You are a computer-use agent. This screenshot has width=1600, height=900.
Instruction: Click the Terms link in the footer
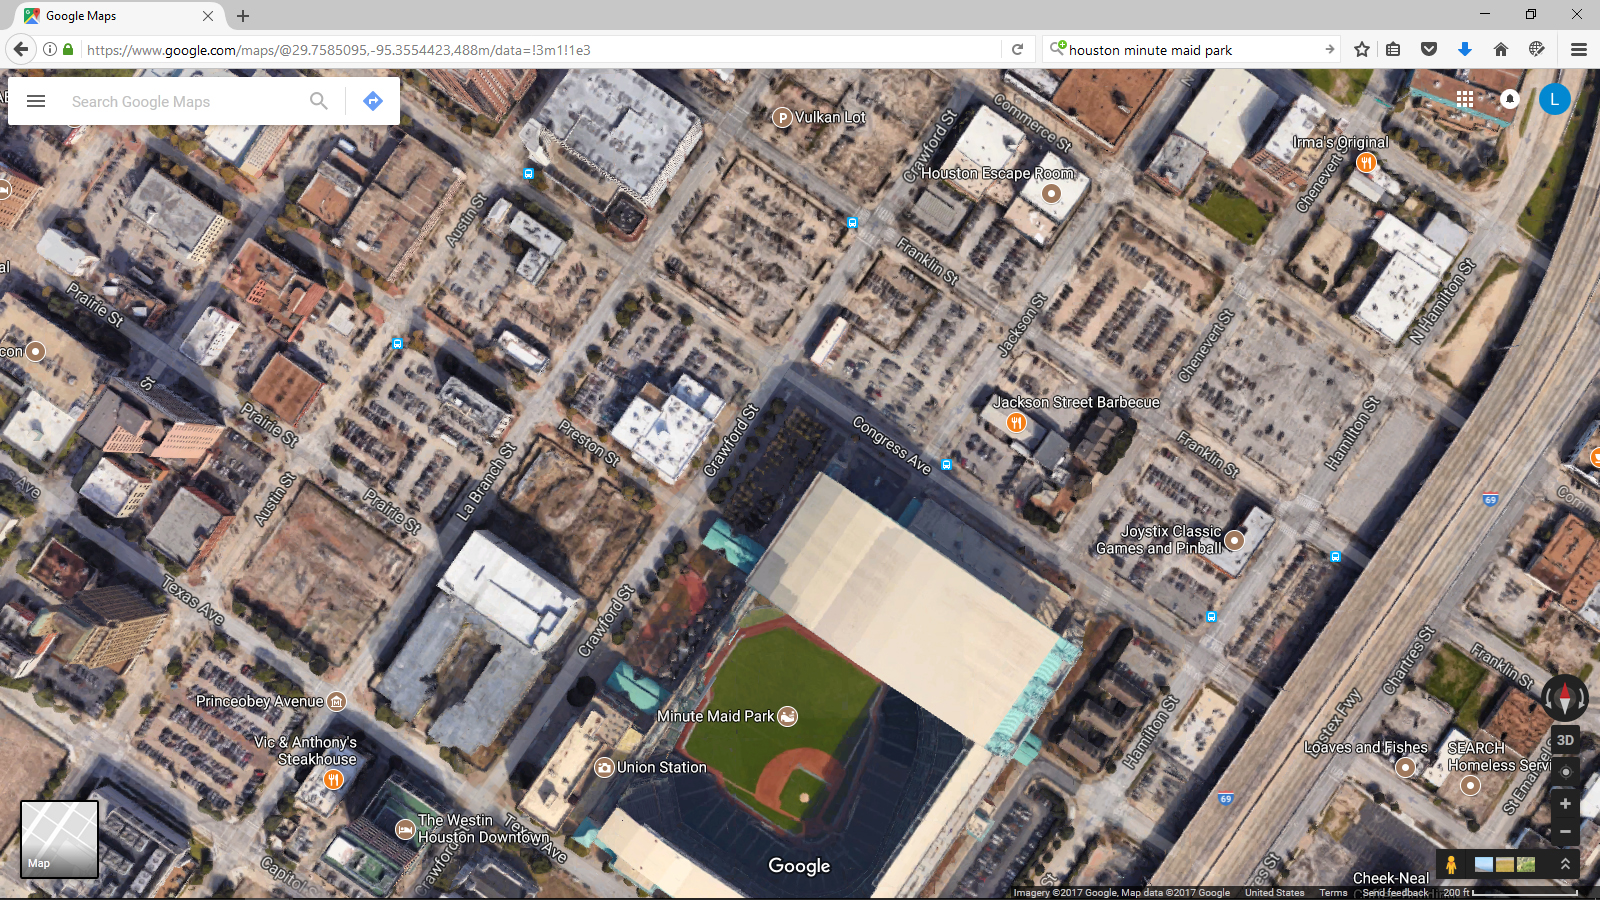[1333, 893]
